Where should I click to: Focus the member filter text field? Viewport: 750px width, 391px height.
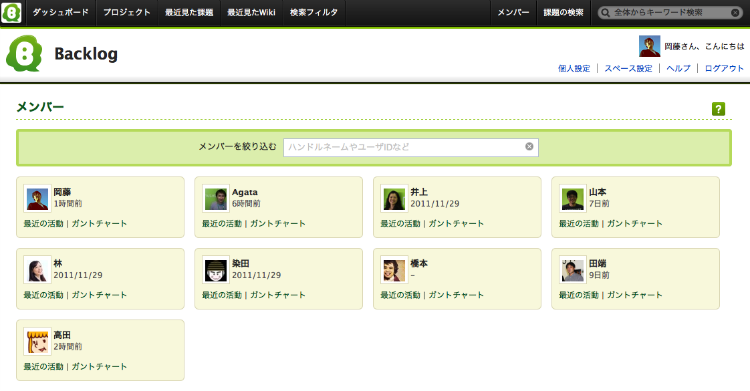coord(410,147)
